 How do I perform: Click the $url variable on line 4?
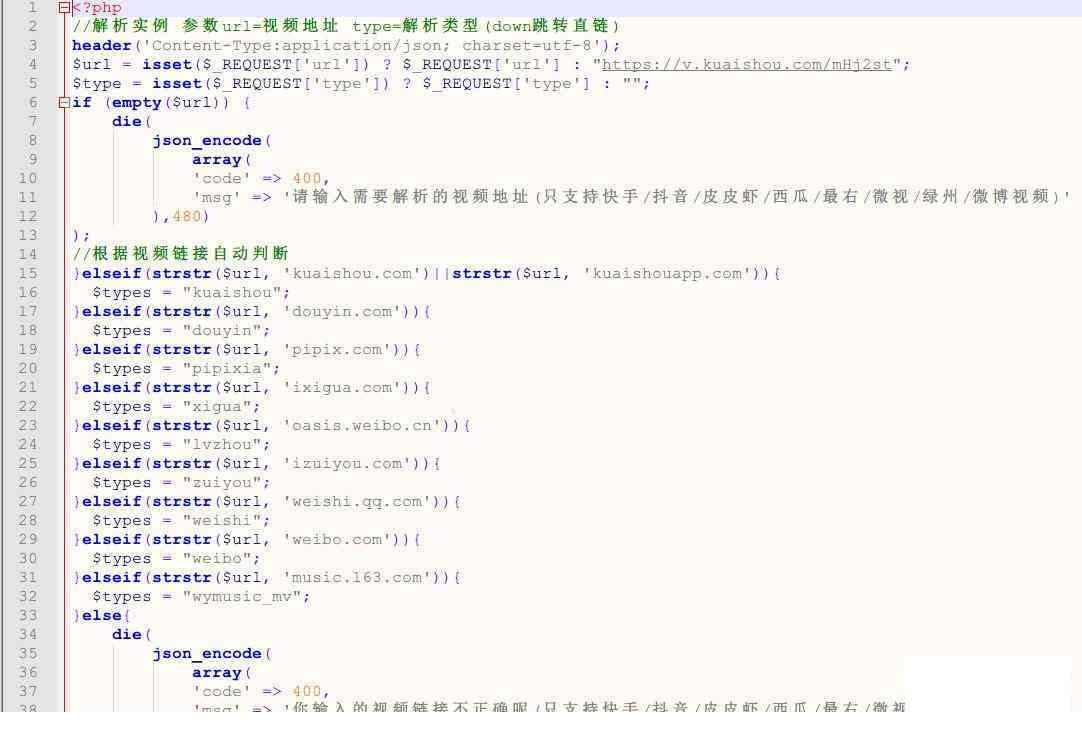(91, 64)
